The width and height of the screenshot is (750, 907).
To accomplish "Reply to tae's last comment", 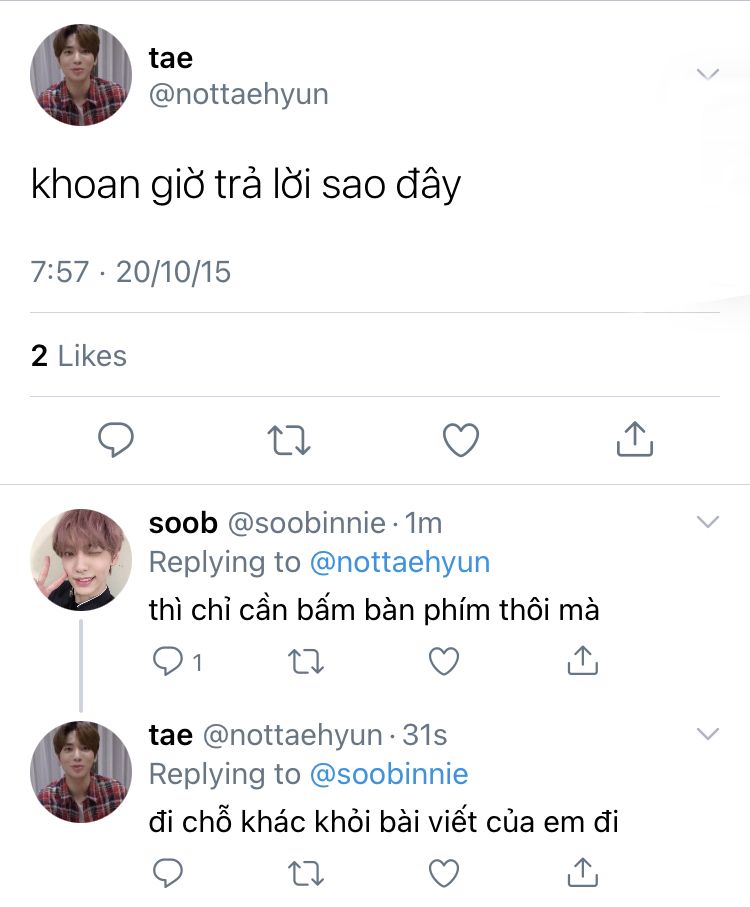I will pos(166,872).
